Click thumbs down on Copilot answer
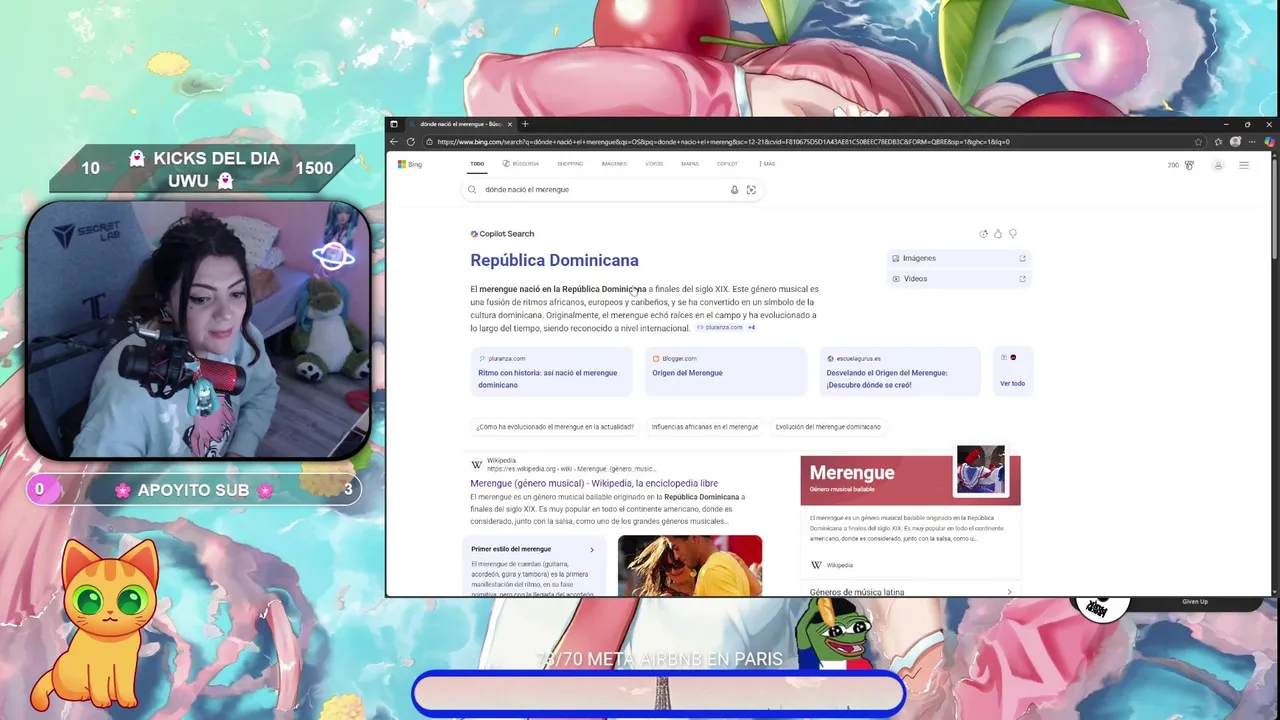Image resolution: width=1280 pixels, height=720 pixels. click(x=1012, y=234)
